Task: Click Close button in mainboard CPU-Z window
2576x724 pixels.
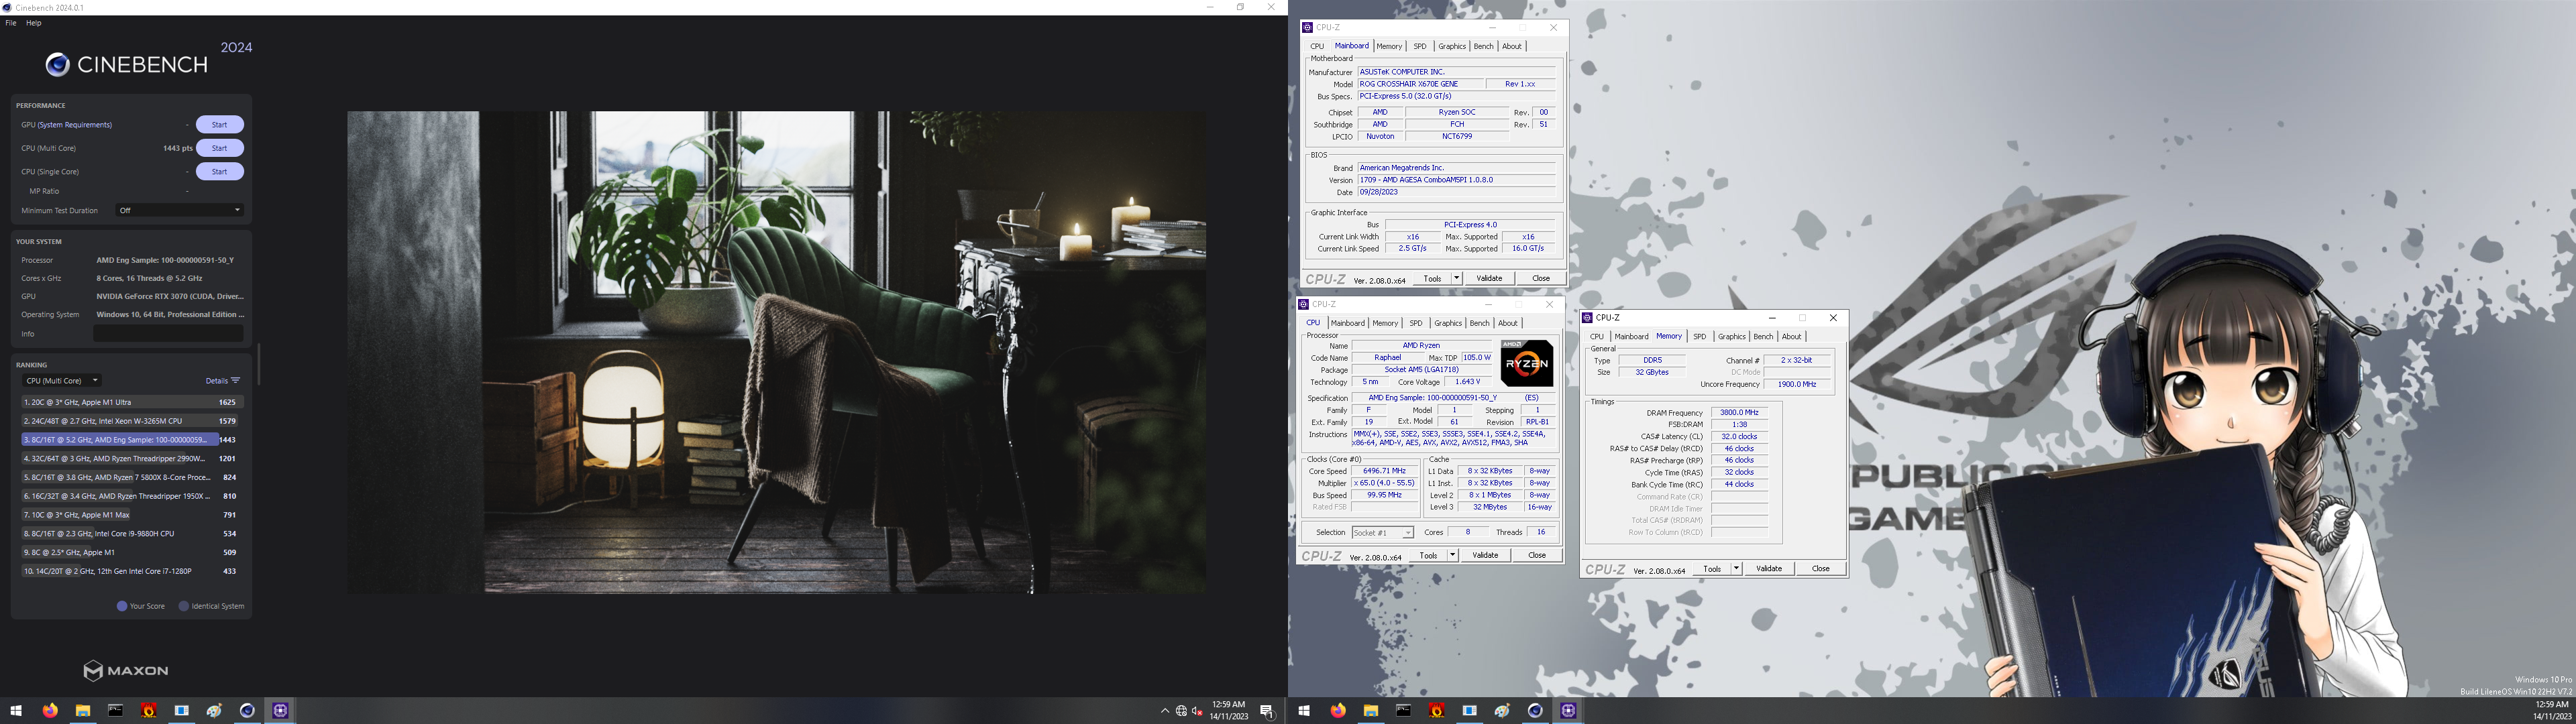Action: point(1541,278)
